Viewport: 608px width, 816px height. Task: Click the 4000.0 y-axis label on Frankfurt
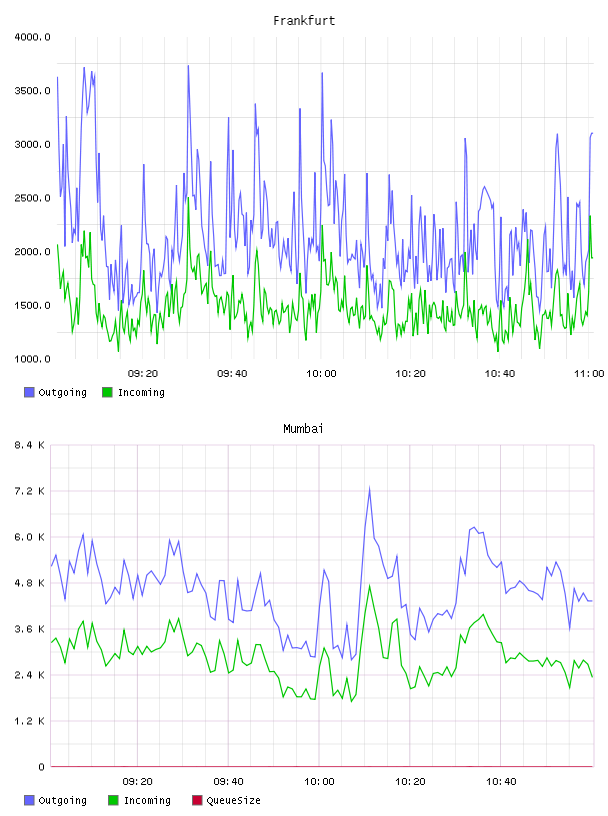pyautogui.click(x=32, y=37)
